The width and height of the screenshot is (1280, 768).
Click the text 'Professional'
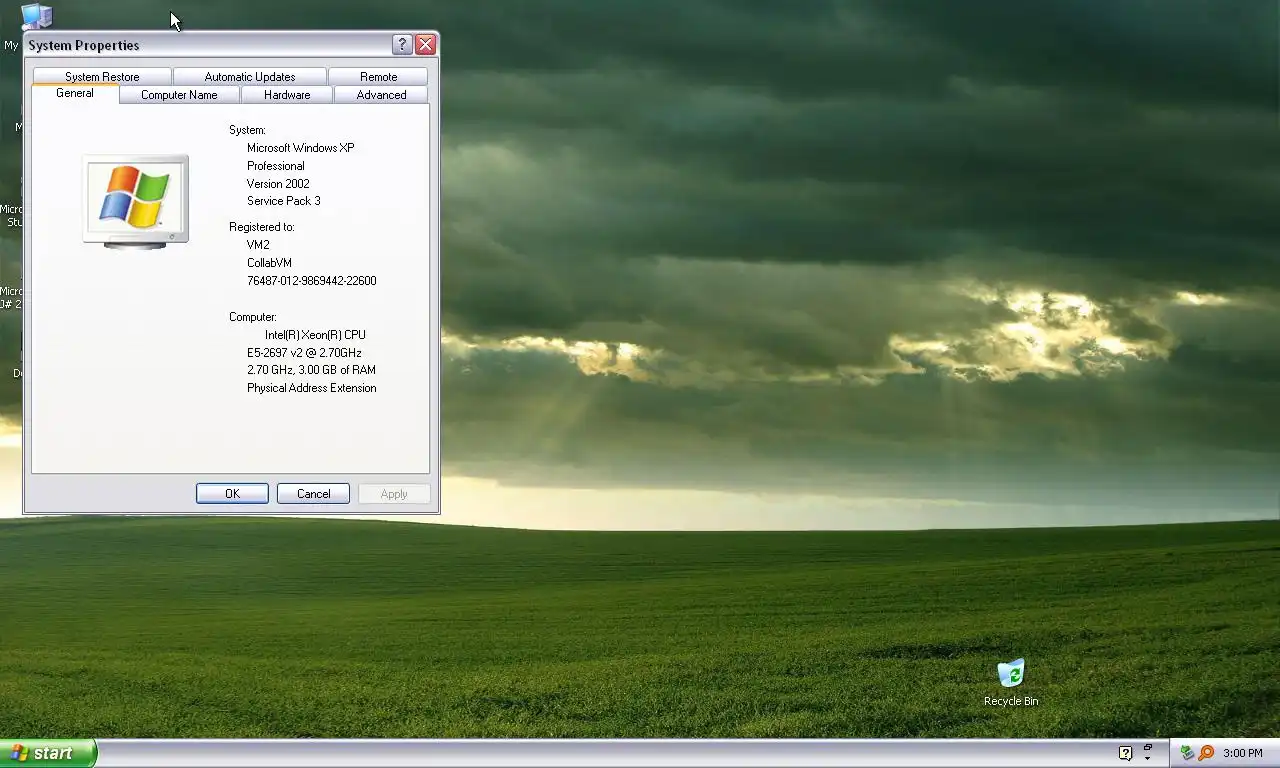276,166
